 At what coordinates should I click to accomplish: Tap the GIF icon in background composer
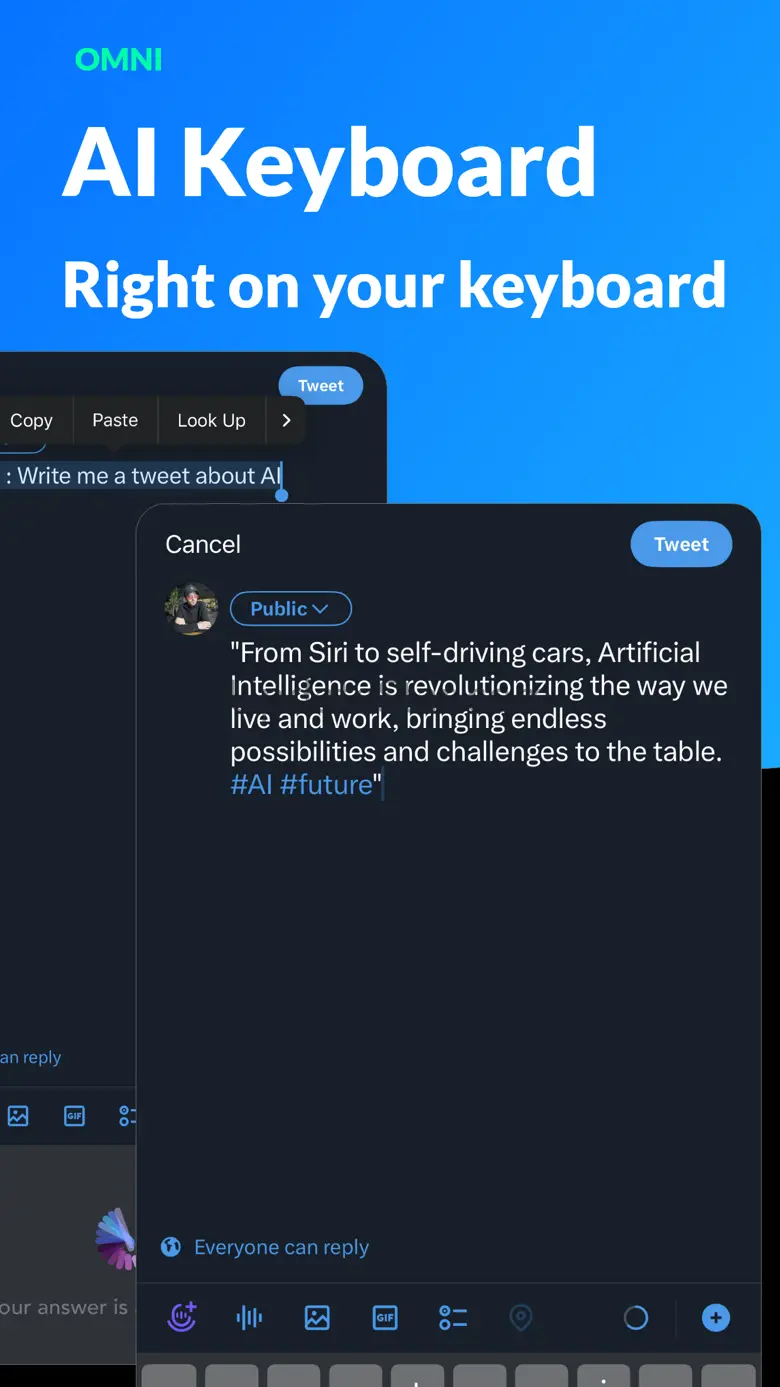[75, 1116]
